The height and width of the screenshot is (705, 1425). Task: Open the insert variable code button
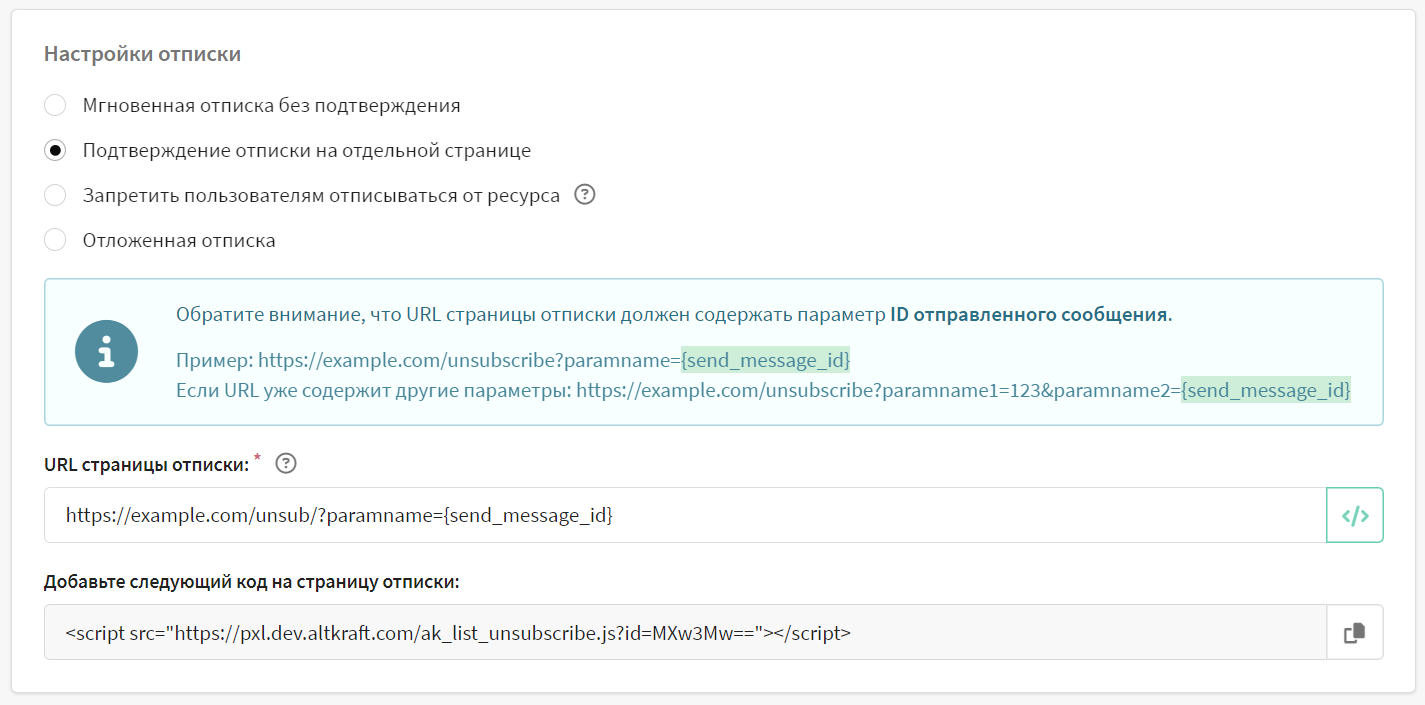pos(1354,516)
